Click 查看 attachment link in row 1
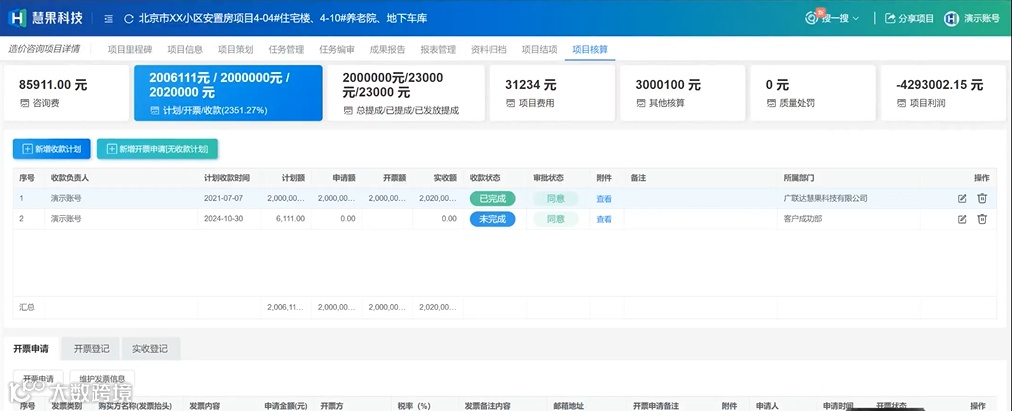Image resolution: width=1012 pixels, height=411 pixels. [604, 199]
